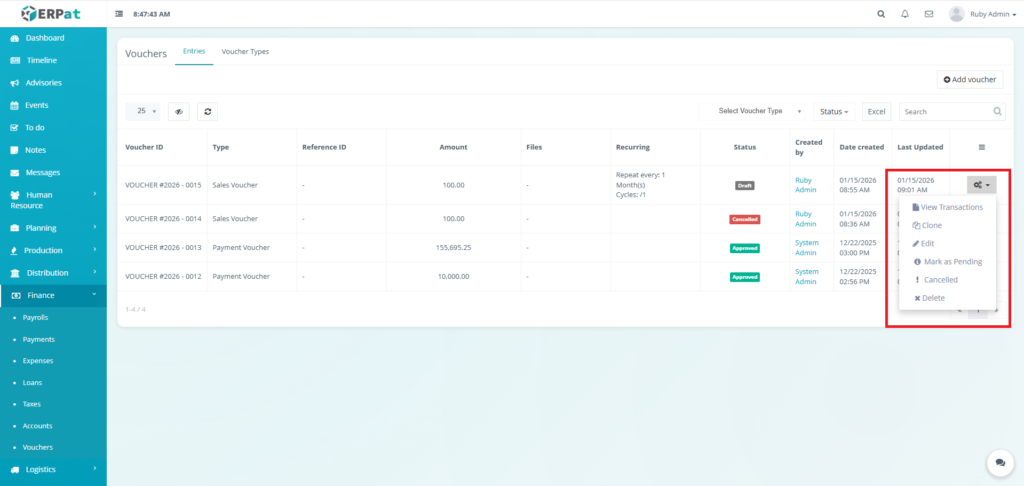Image resolution: width=1024 pixels, height=486 pixels.
Task: Toggle column visibility eye button
Action: (x=179, y=112)
